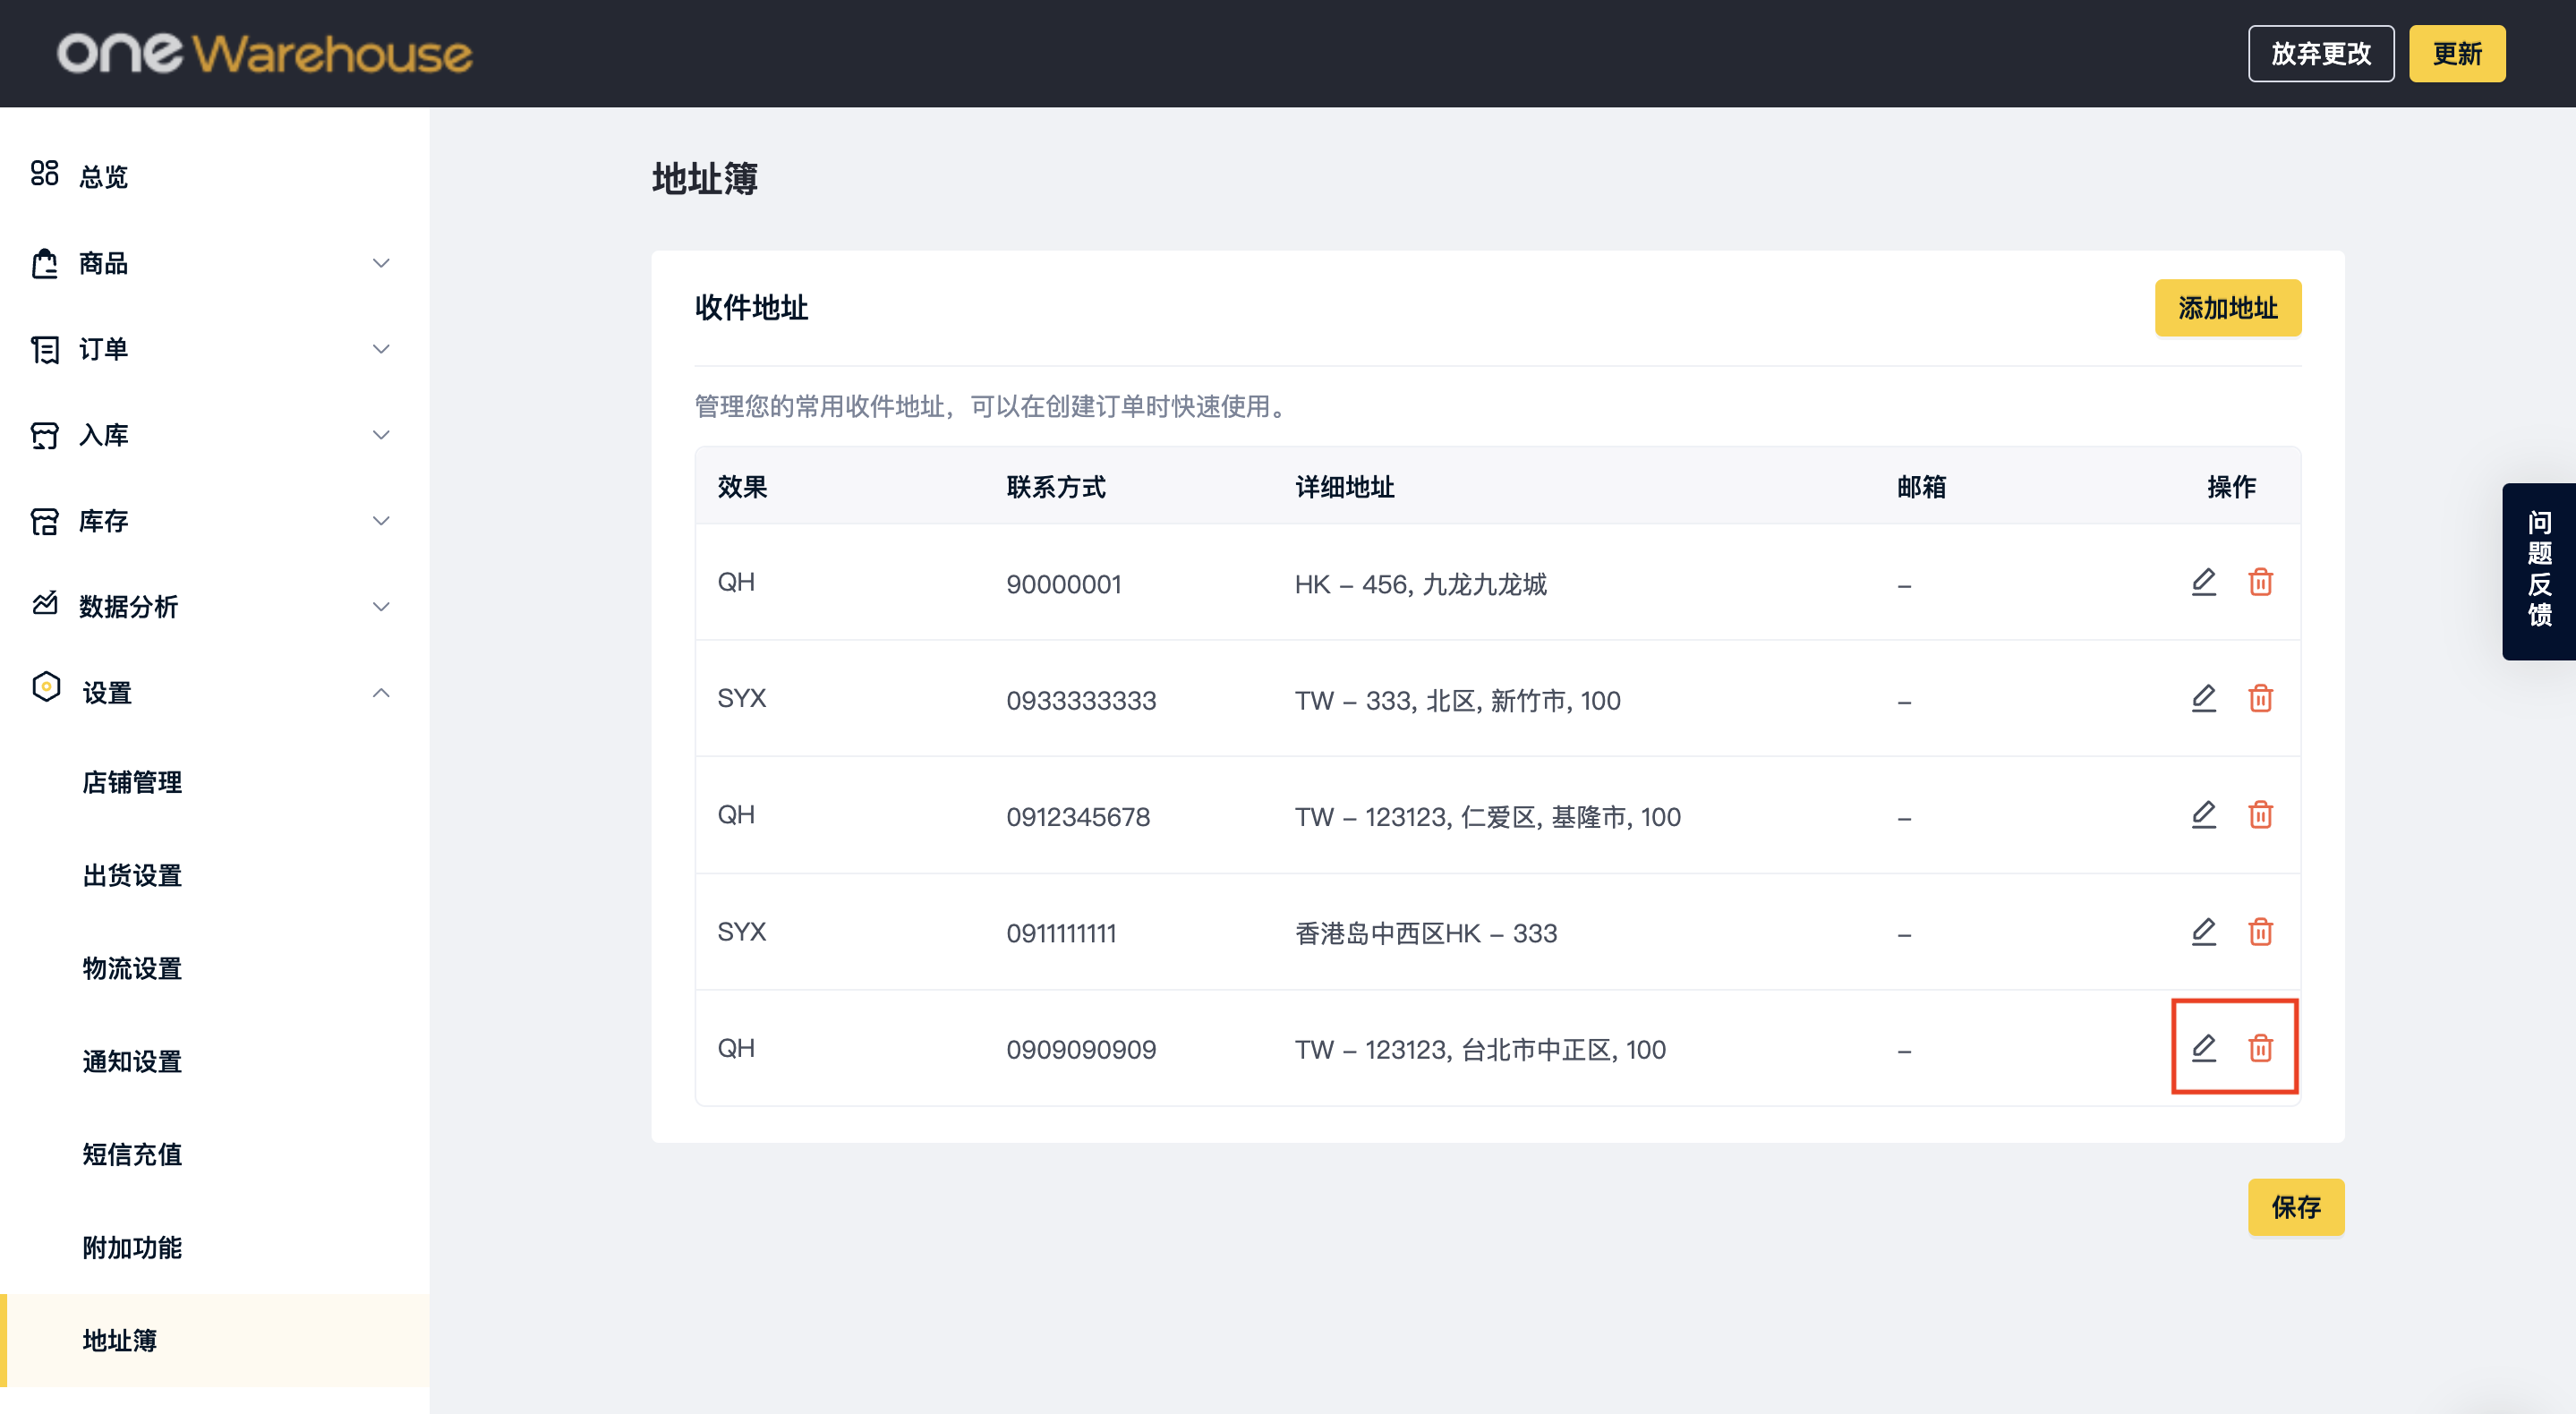Delete the QH address with phone 0912345678

(x=2262, y=815)
